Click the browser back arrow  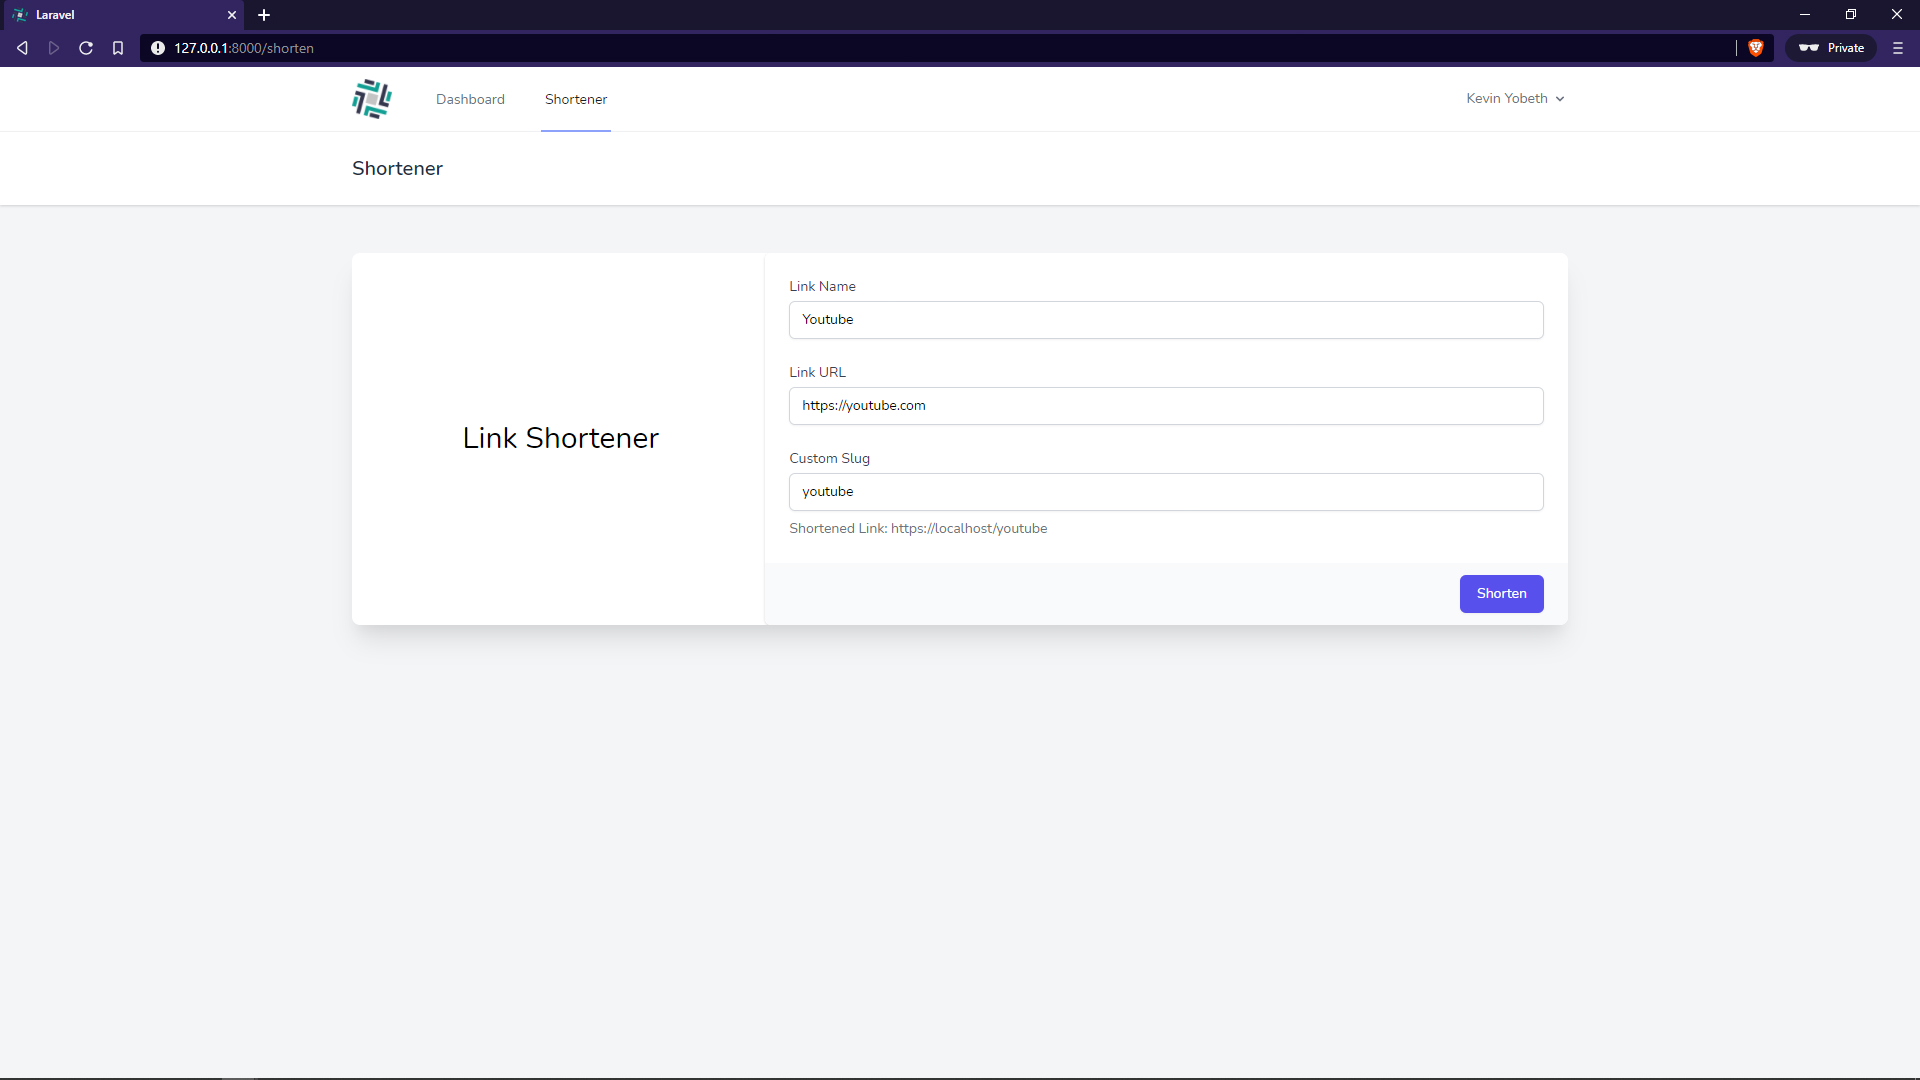22,48
